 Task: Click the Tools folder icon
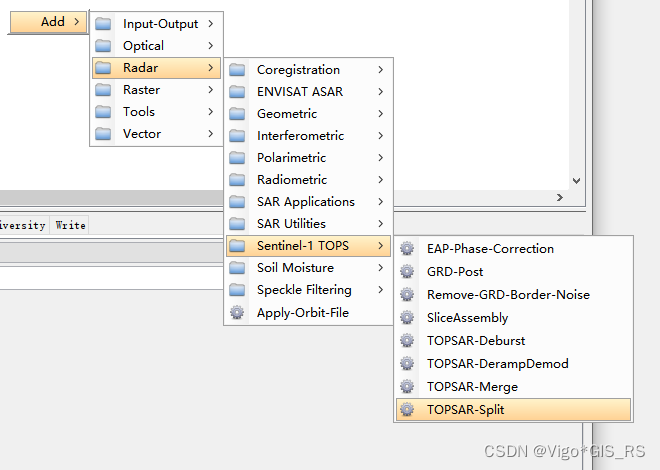(x=103, y=112)
